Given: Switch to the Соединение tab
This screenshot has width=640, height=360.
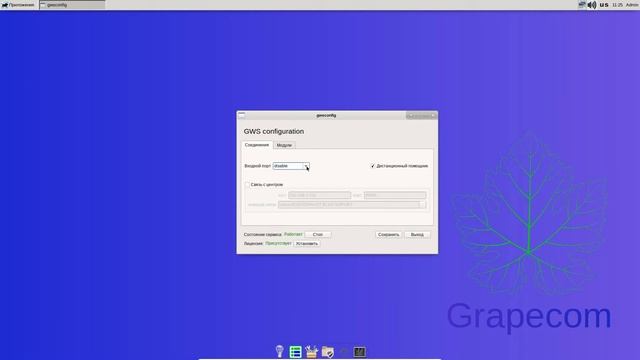Looking at the screenshot, I should point(257,145).
